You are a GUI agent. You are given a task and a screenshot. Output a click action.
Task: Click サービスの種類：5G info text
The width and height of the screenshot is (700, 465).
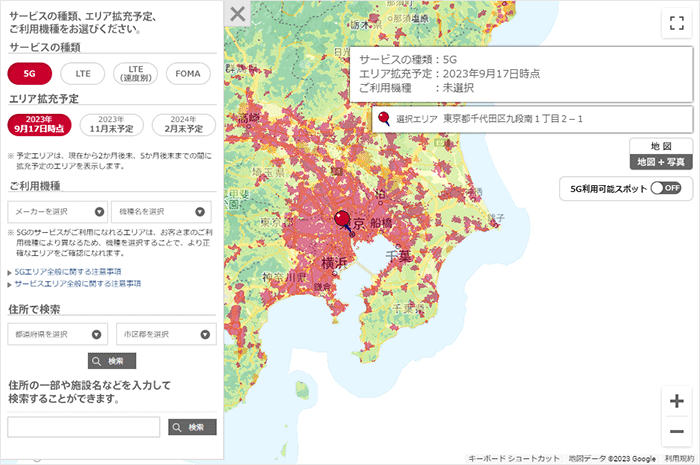pos(408,59)
